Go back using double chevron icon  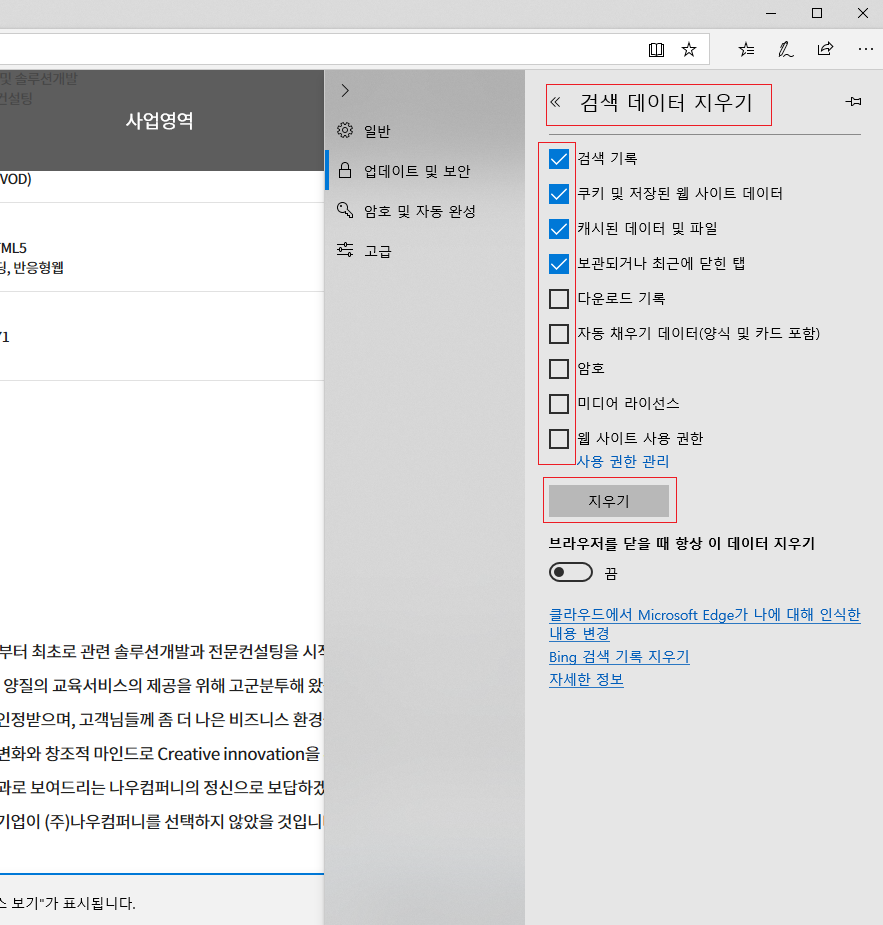[x=556, y=102]
